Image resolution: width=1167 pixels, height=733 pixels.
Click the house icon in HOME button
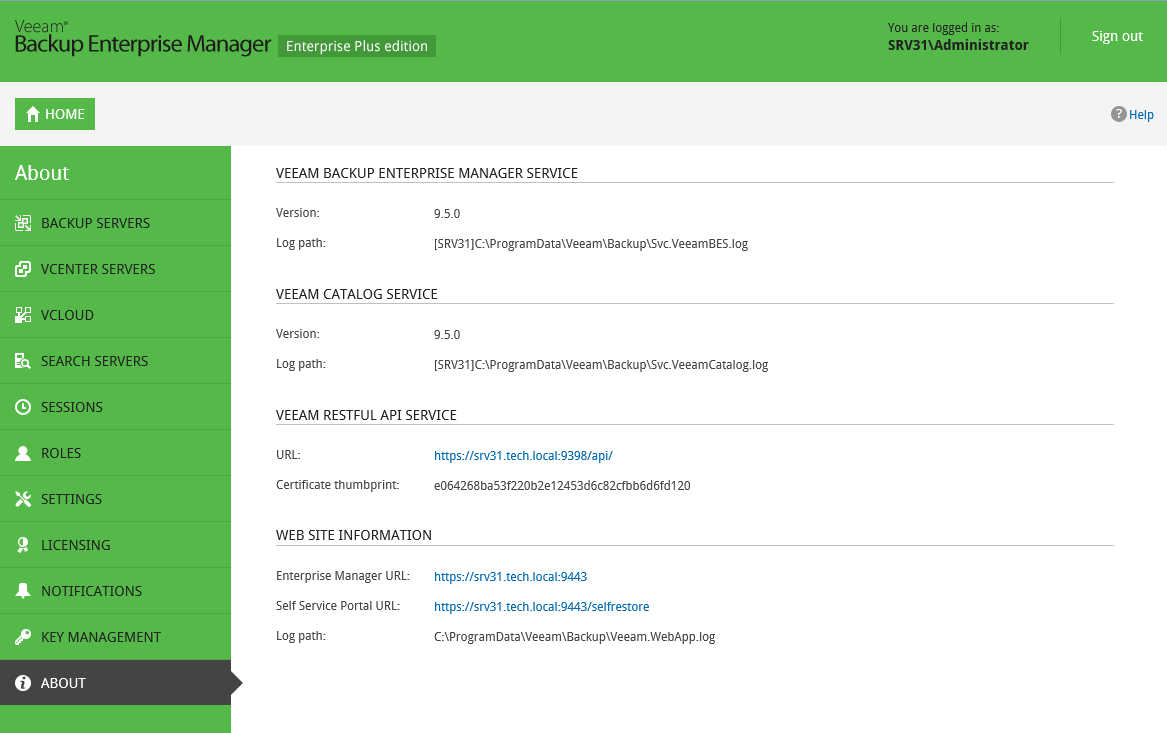point(33,114)
